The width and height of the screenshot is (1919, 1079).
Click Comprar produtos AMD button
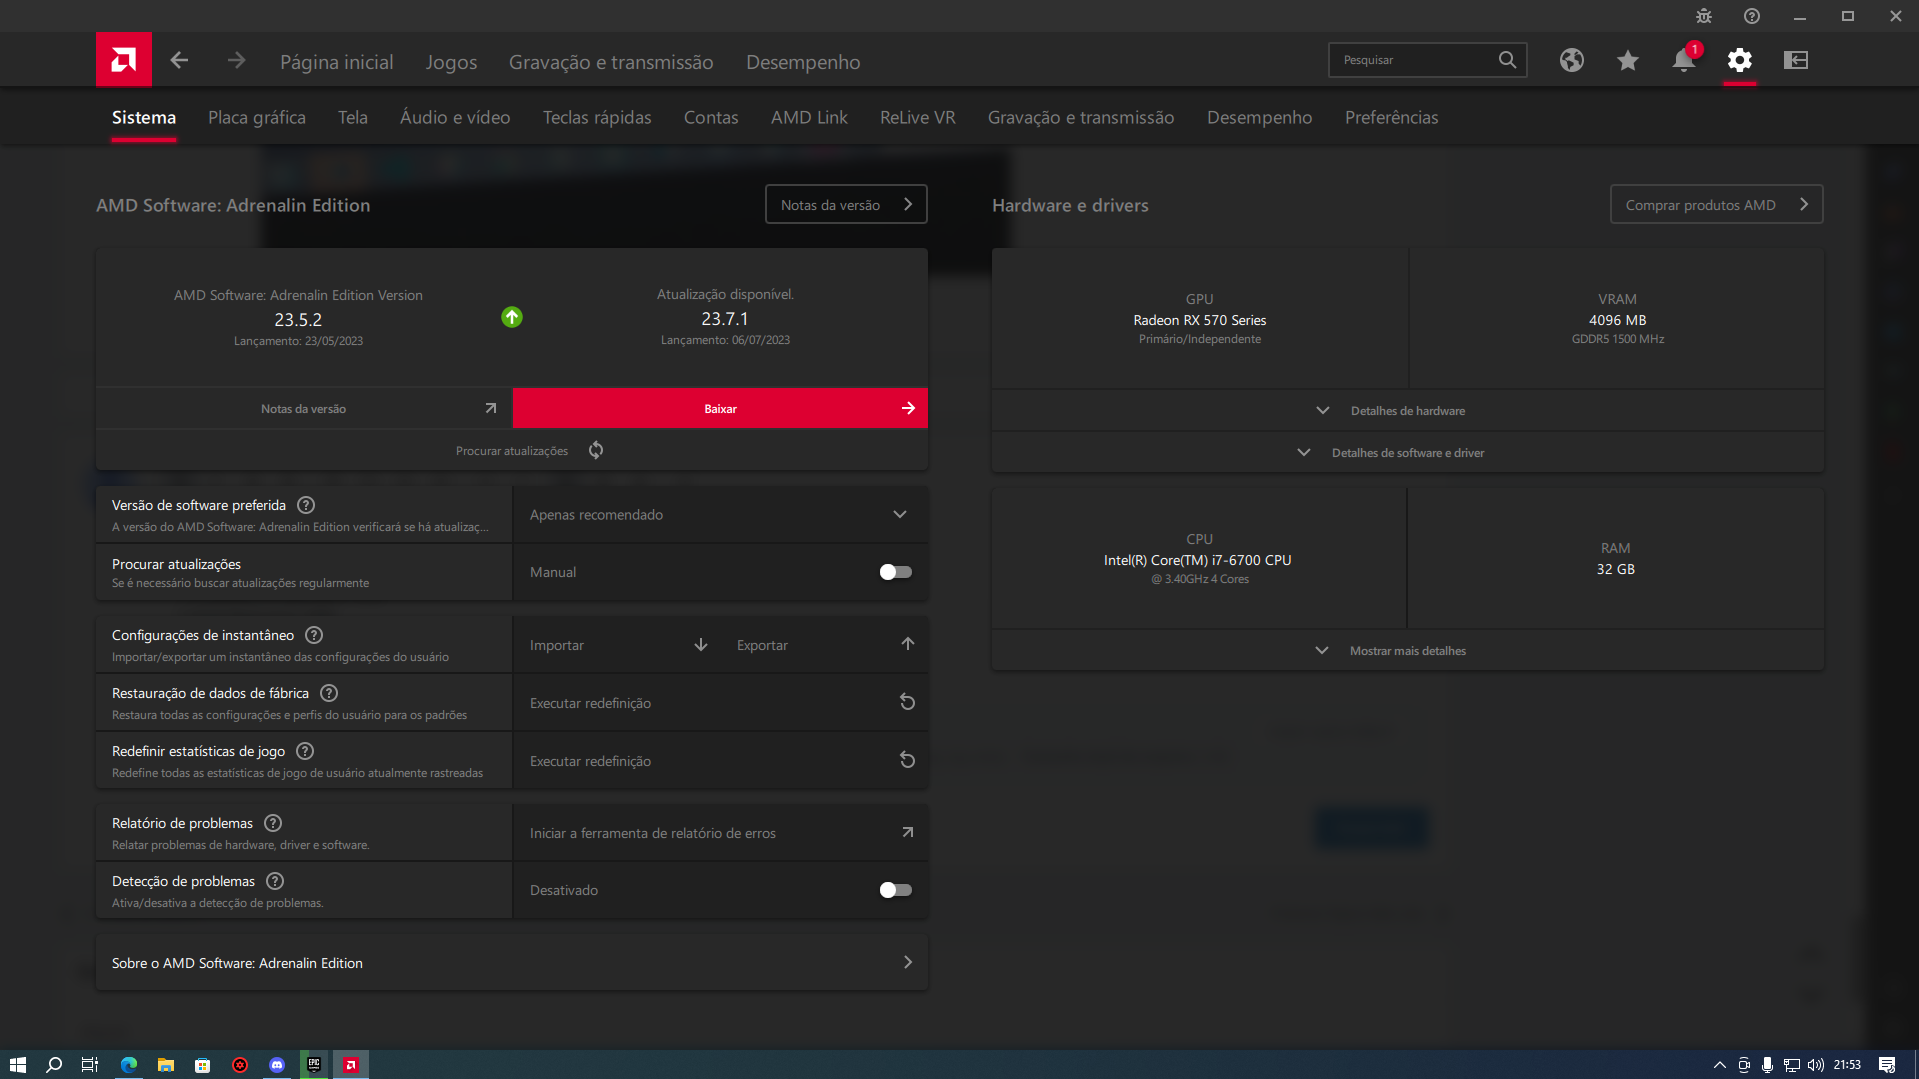[x=1716, y=204]
